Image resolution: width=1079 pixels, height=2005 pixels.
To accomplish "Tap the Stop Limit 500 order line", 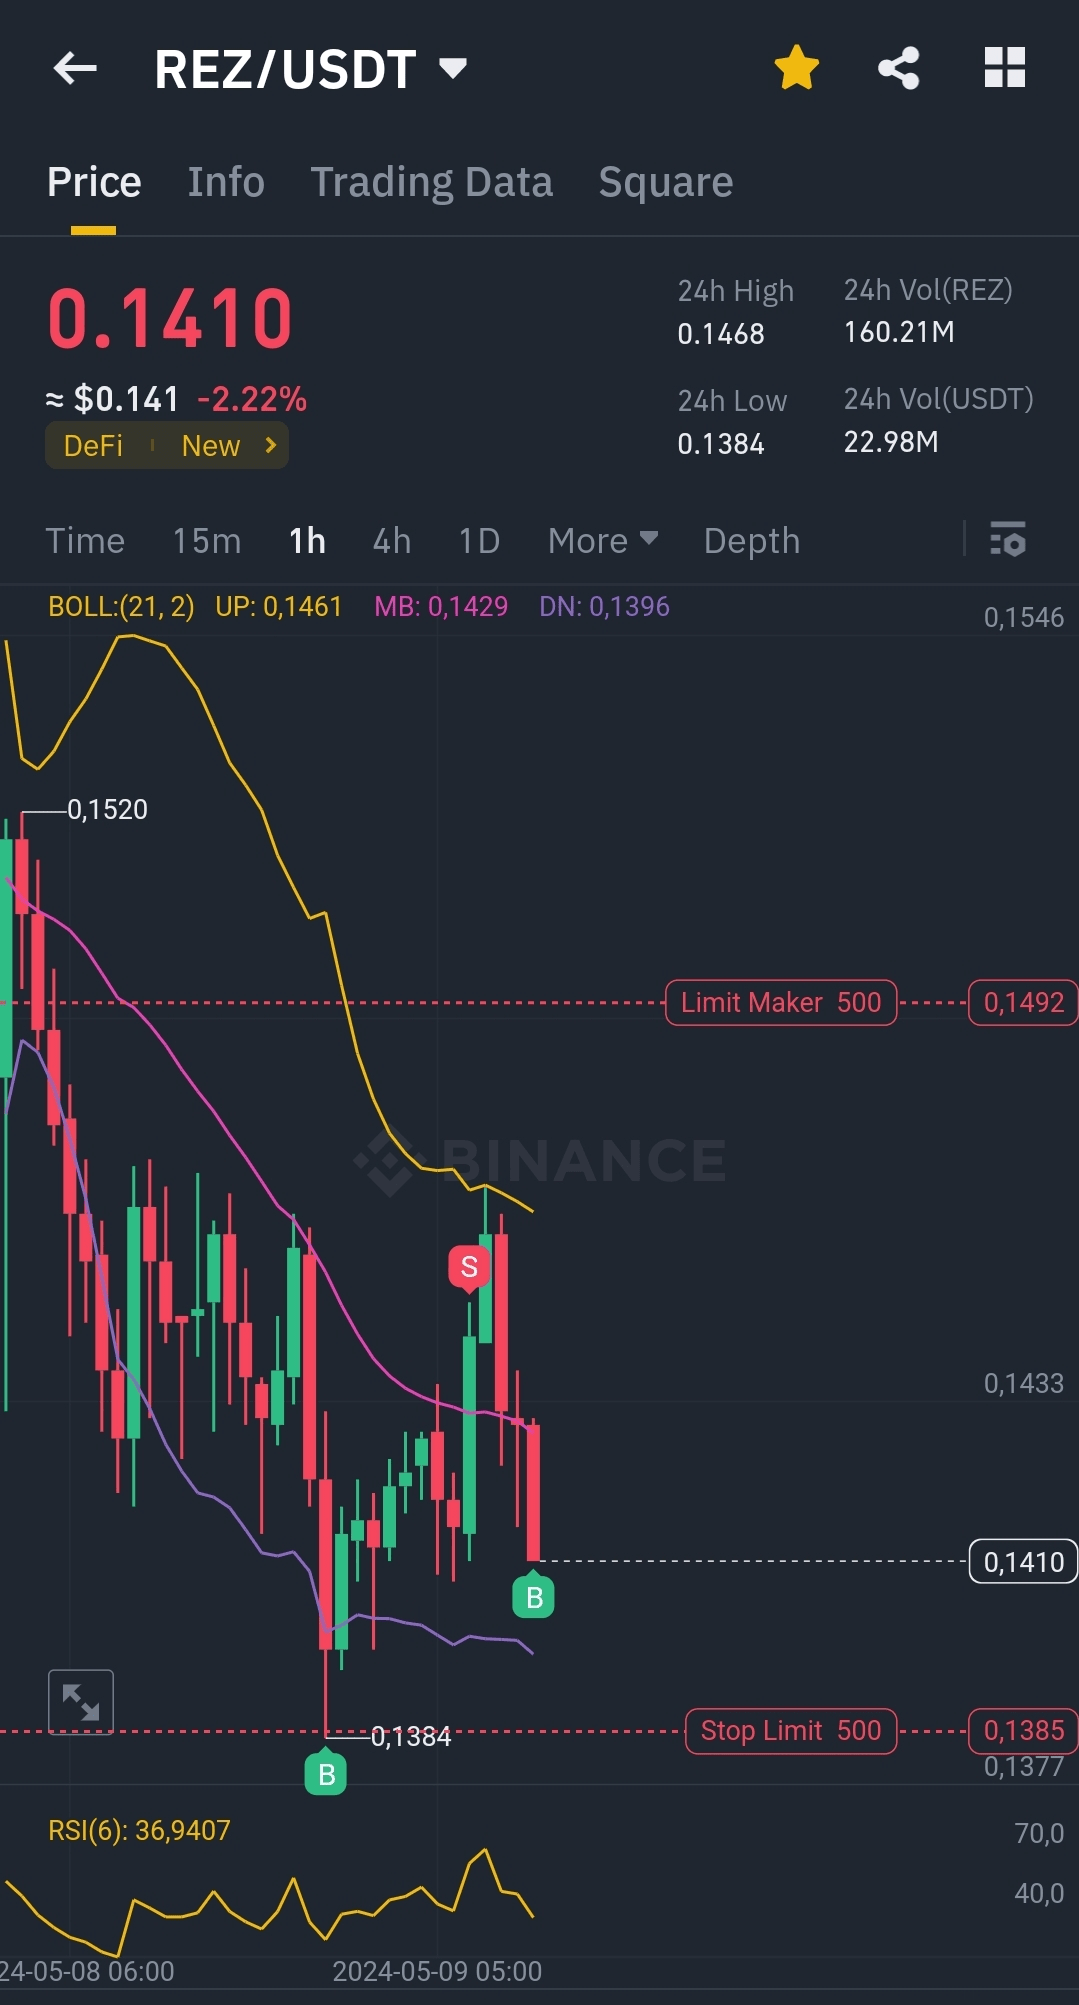I will (790, 1731).
